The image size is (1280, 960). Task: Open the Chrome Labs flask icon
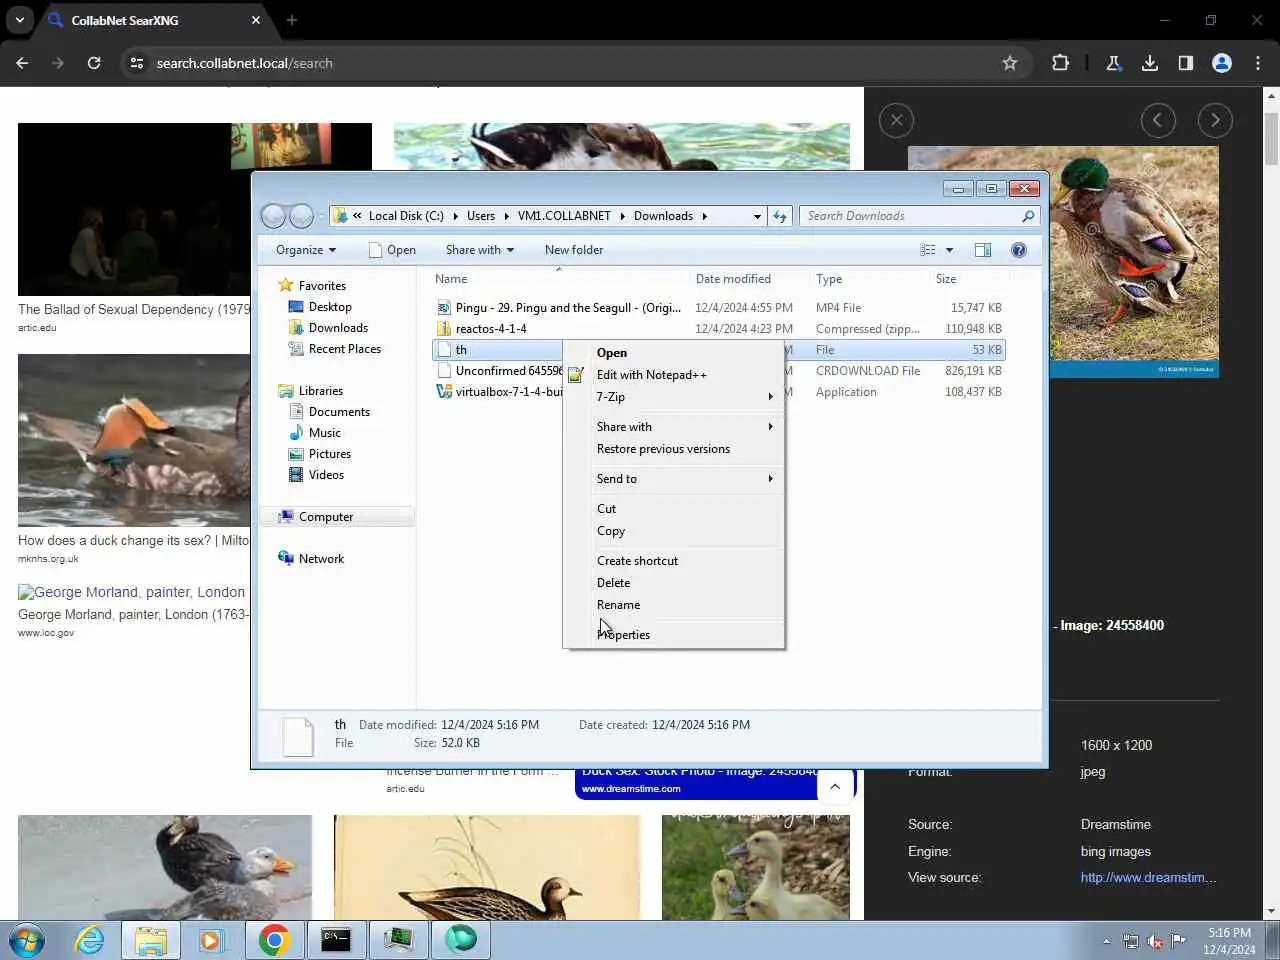pyautogui.click(x=1113, y=63)
